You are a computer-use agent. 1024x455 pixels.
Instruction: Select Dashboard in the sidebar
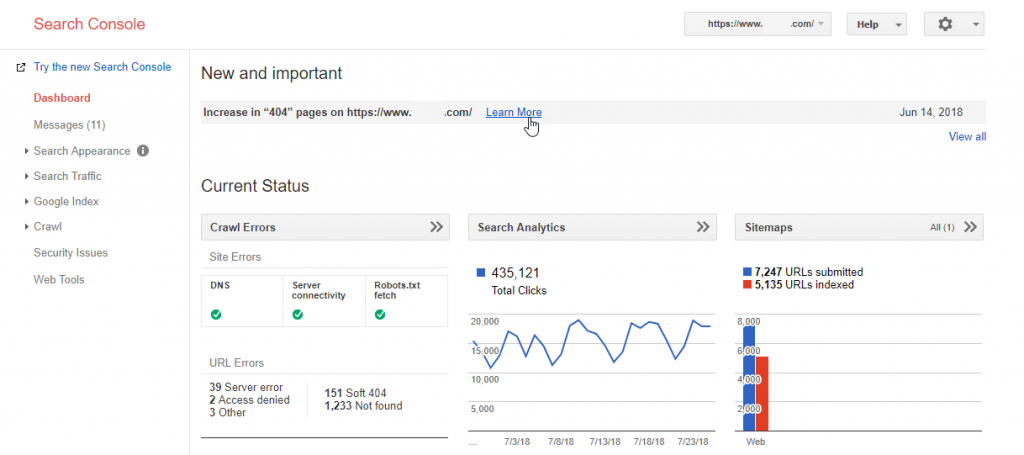coord(62,98)
